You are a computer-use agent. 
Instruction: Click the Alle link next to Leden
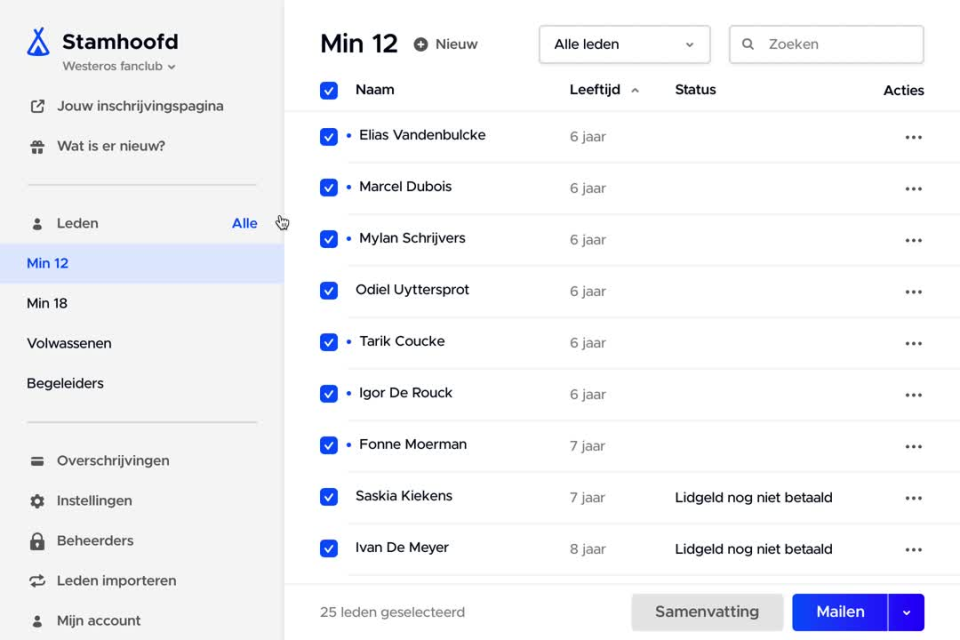tap(244, 224)
